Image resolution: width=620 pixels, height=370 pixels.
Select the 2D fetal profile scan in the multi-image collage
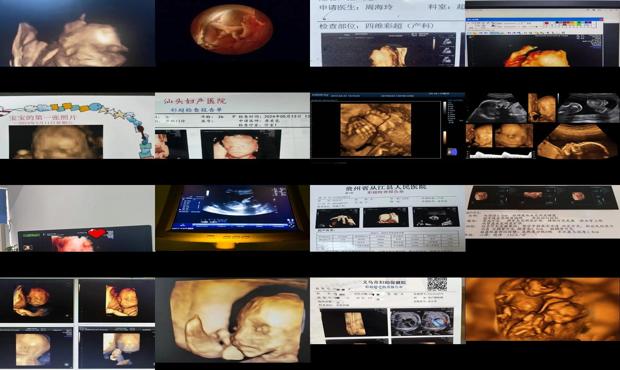tap(496, 108)
